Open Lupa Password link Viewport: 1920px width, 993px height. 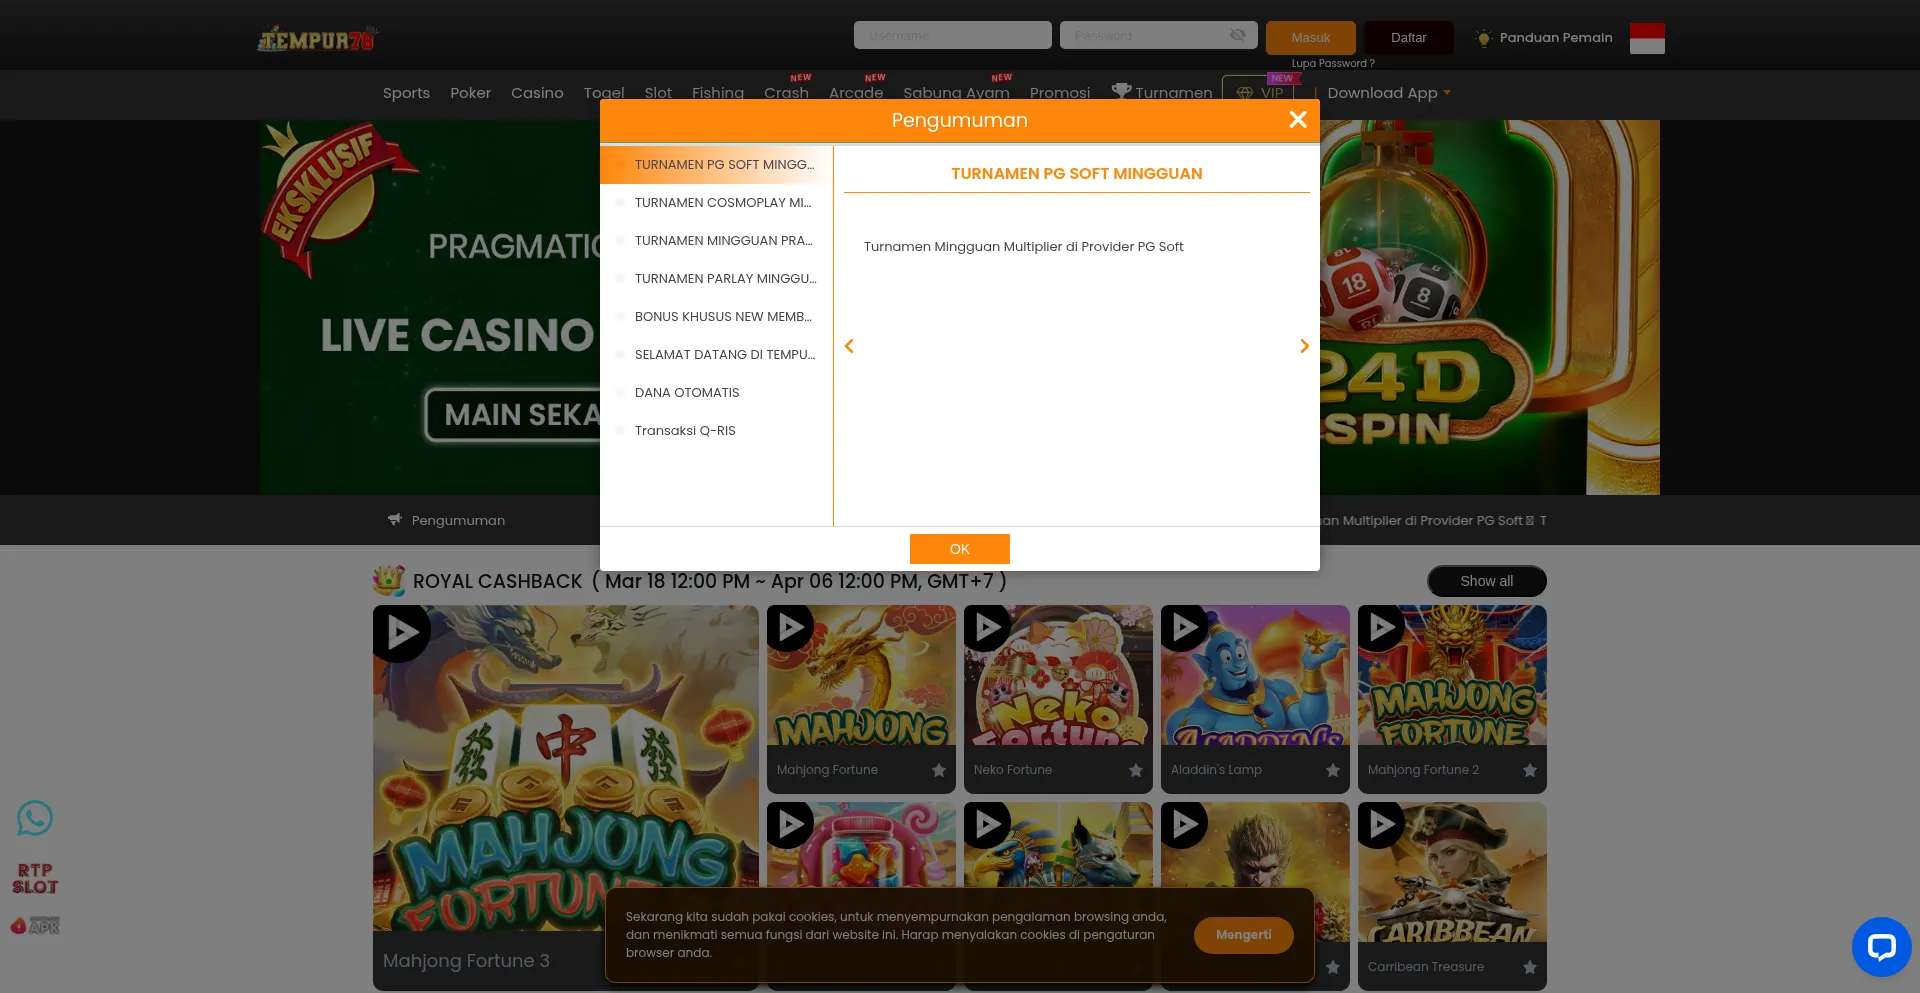coord(1333,63)
